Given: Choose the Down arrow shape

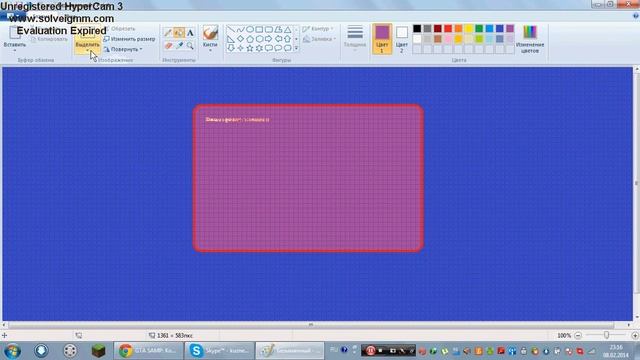Looking at the screenshot, I should coord(231,48).
